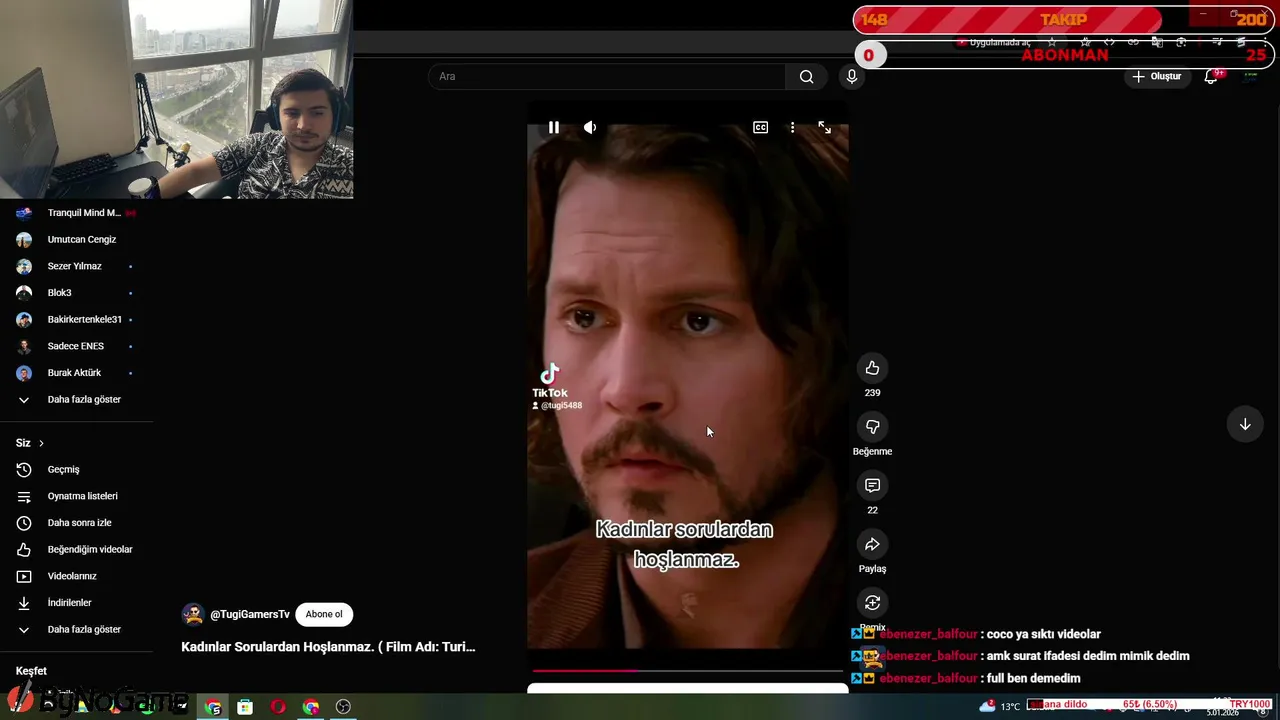Viewport: 1280px width, 720px height.
Task: Open Microsoft Store from taskbar
Action: [x=245, y=707]
